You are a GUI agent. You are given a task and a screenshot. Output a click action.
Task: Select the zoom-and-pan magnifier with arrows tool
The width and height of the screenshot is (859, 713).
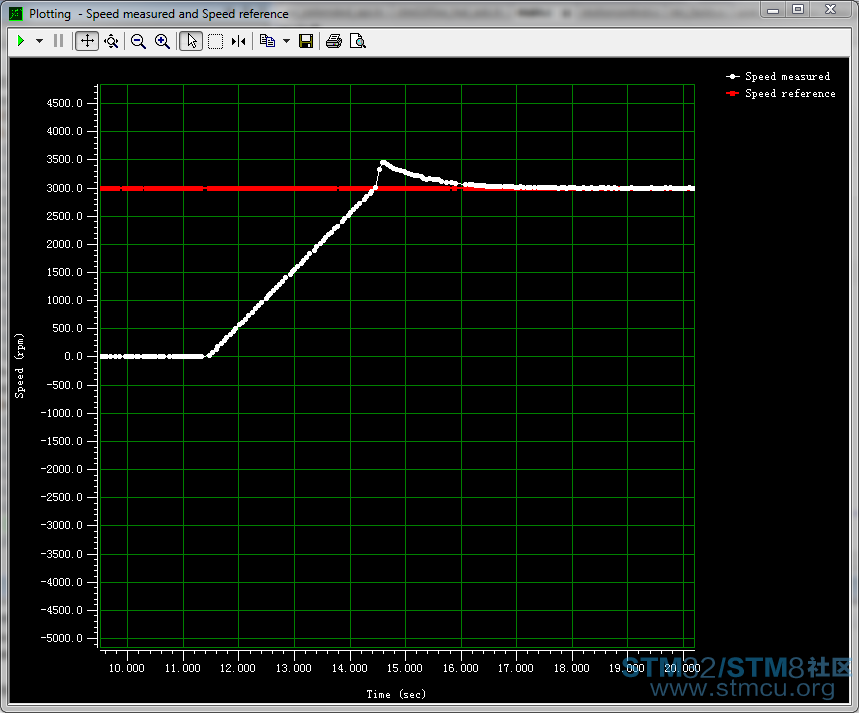click(x=111, y=41)
